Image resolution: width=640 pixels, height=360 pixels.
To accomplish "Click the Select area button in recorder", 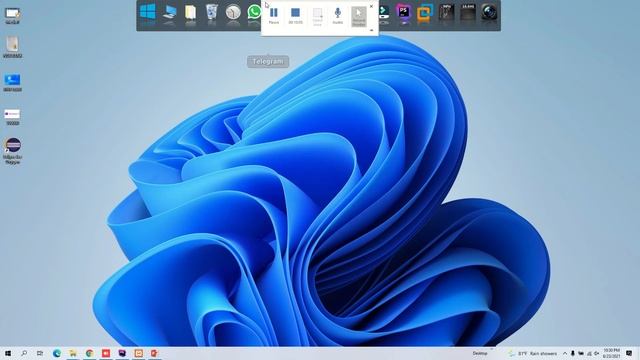I will point(317,17).
